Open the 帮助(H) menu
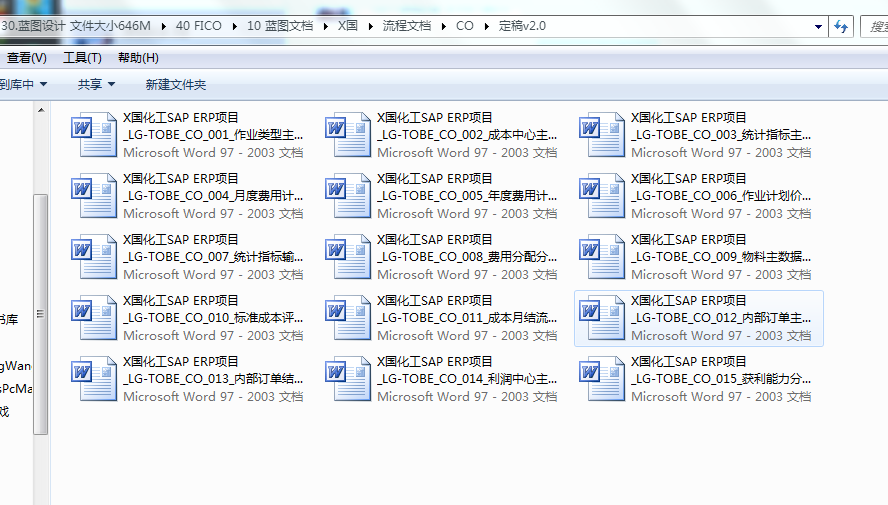Screen dimensions: 888x505 pos(138,58)
